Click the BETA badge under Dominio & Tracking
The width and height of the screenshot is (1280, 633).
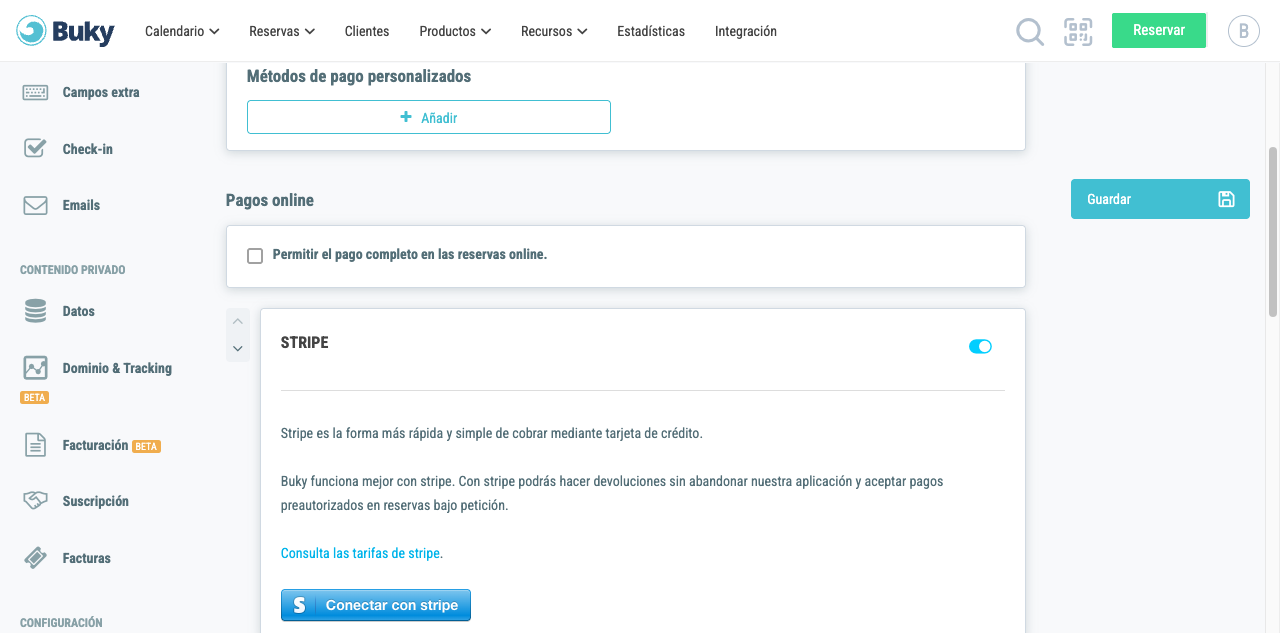[x=35, y=397]
